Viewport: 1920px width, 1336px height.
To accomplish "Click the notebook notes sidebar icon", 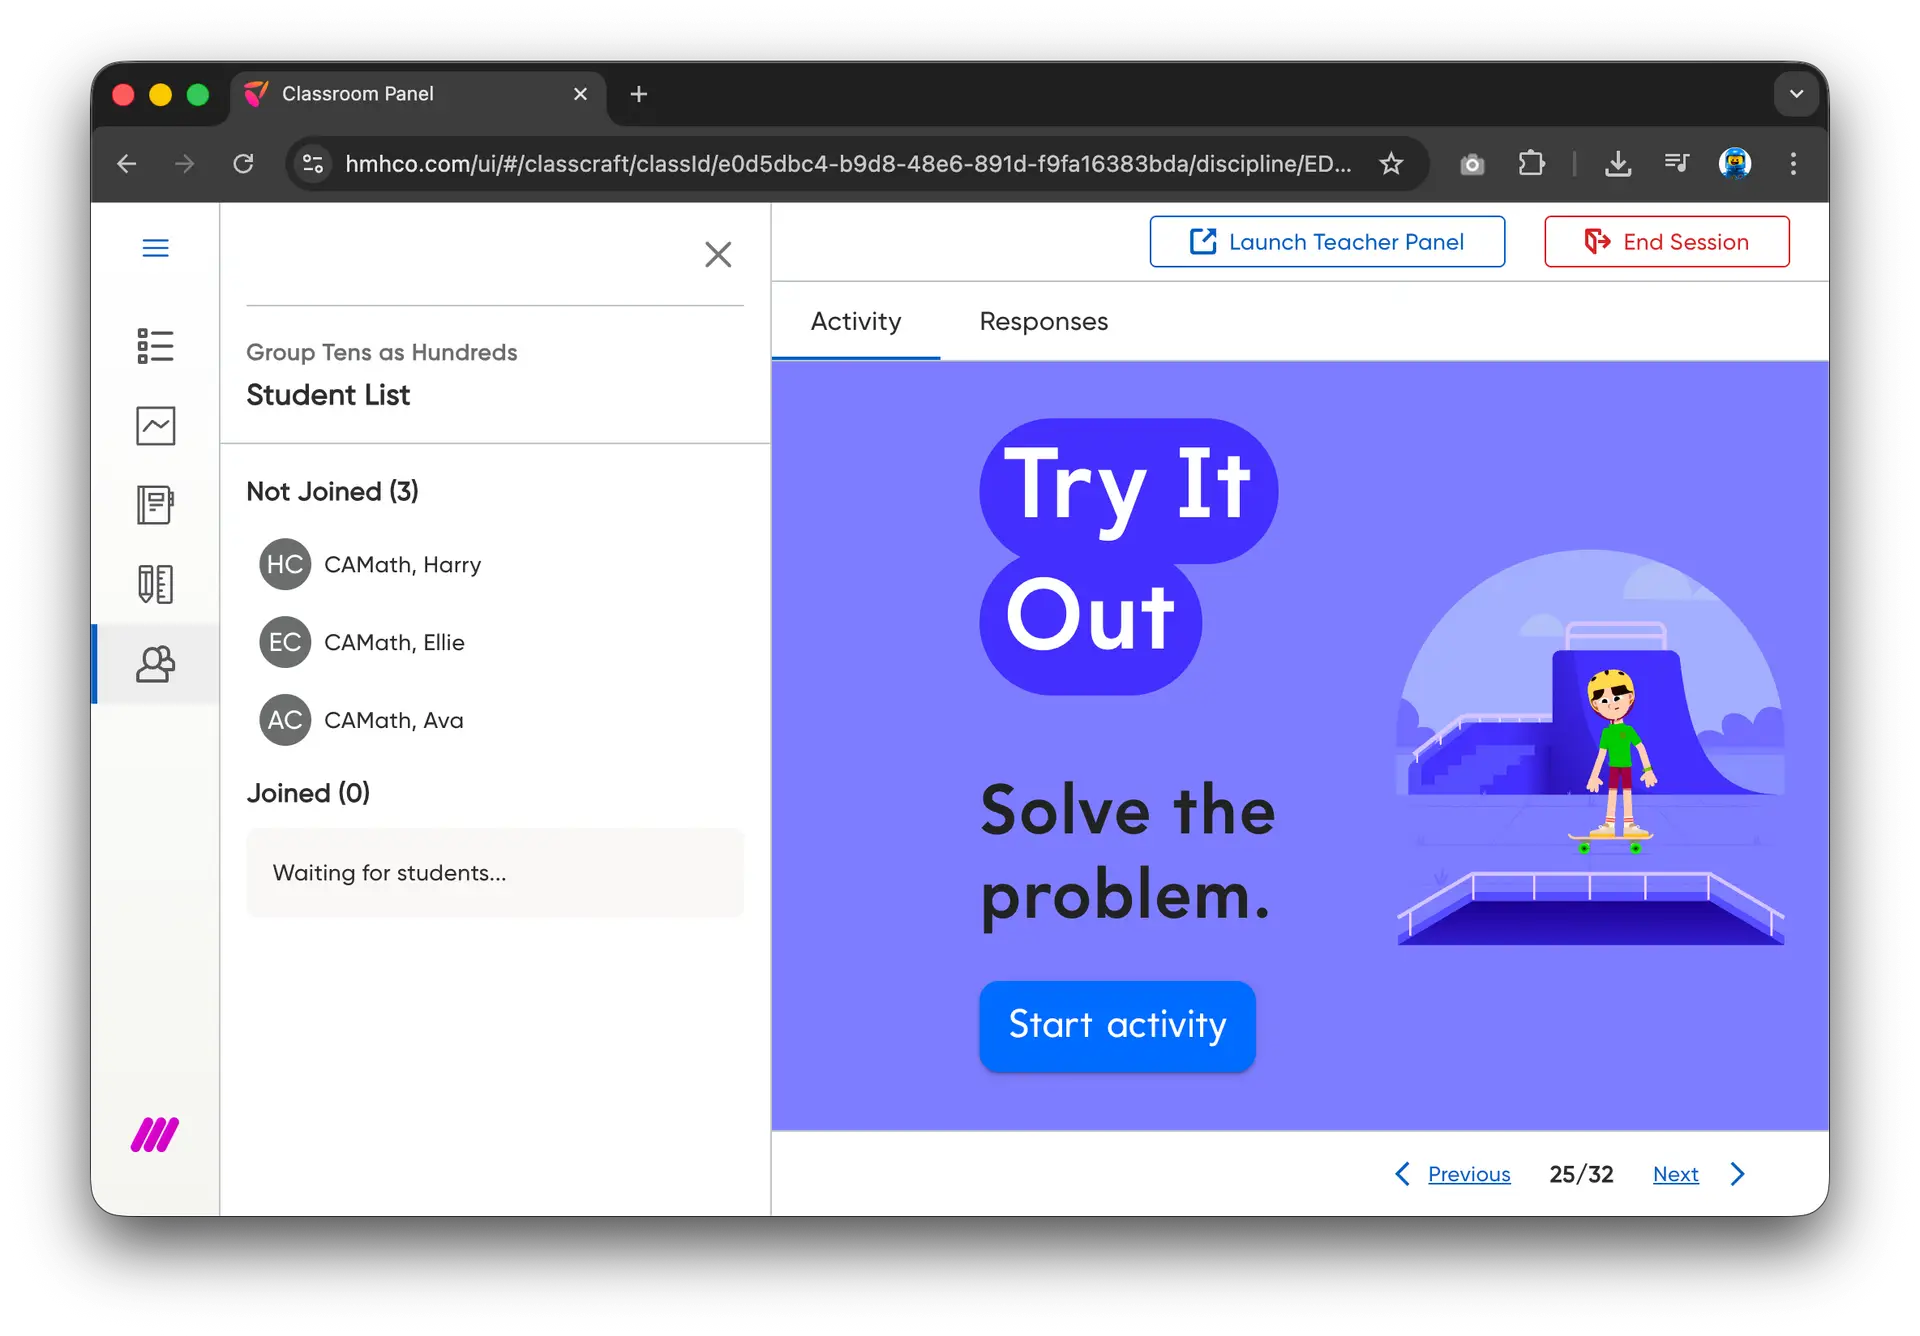I will (155, 505).
